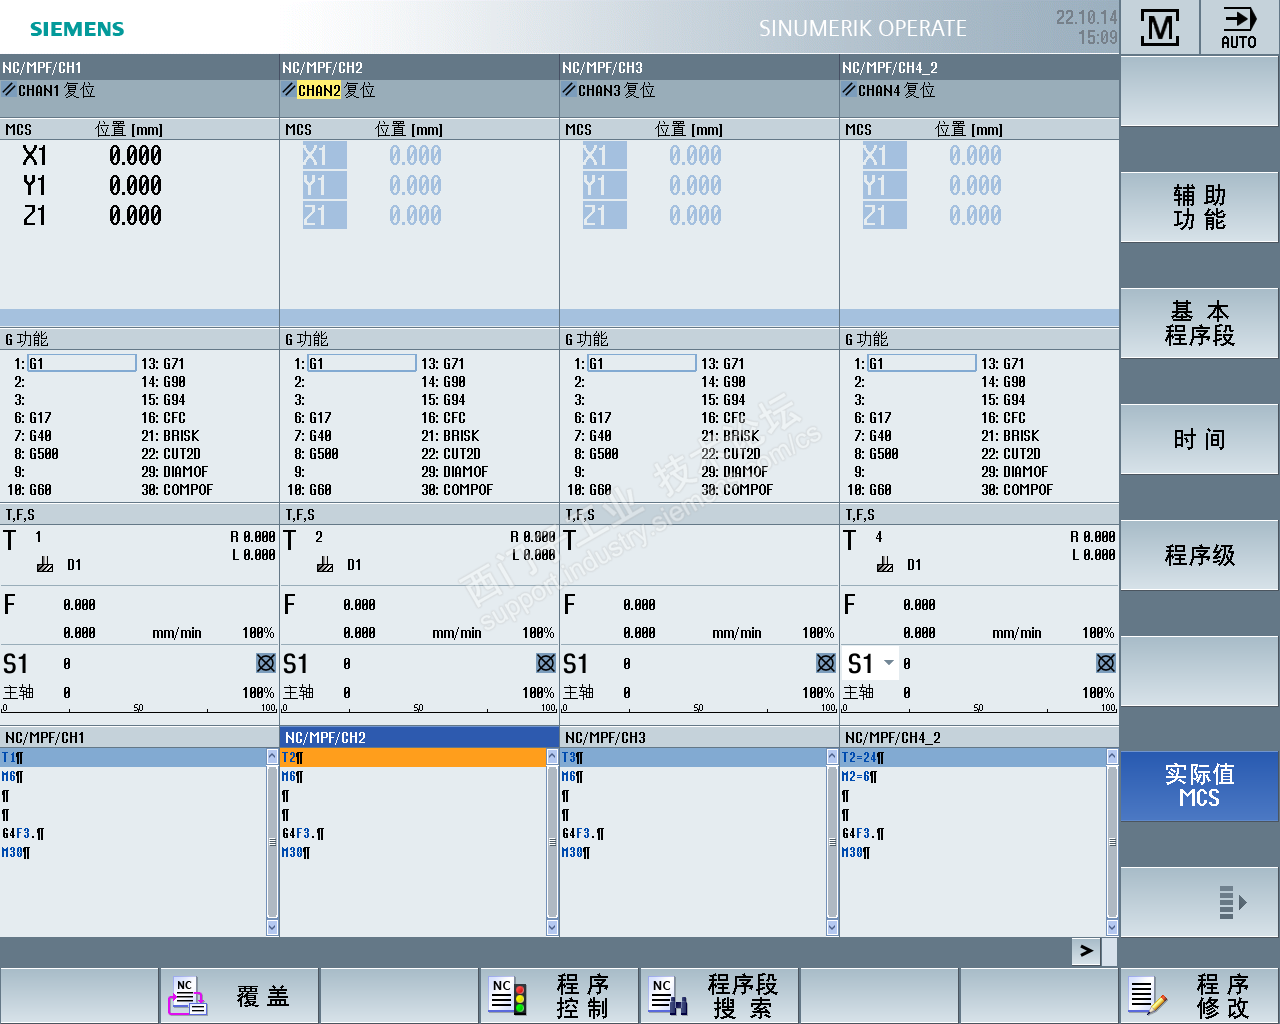This screenshot has width=1280, height=1024.
Task: Click the G1 field in channel 1 G functions
Action: coord(82,363)
